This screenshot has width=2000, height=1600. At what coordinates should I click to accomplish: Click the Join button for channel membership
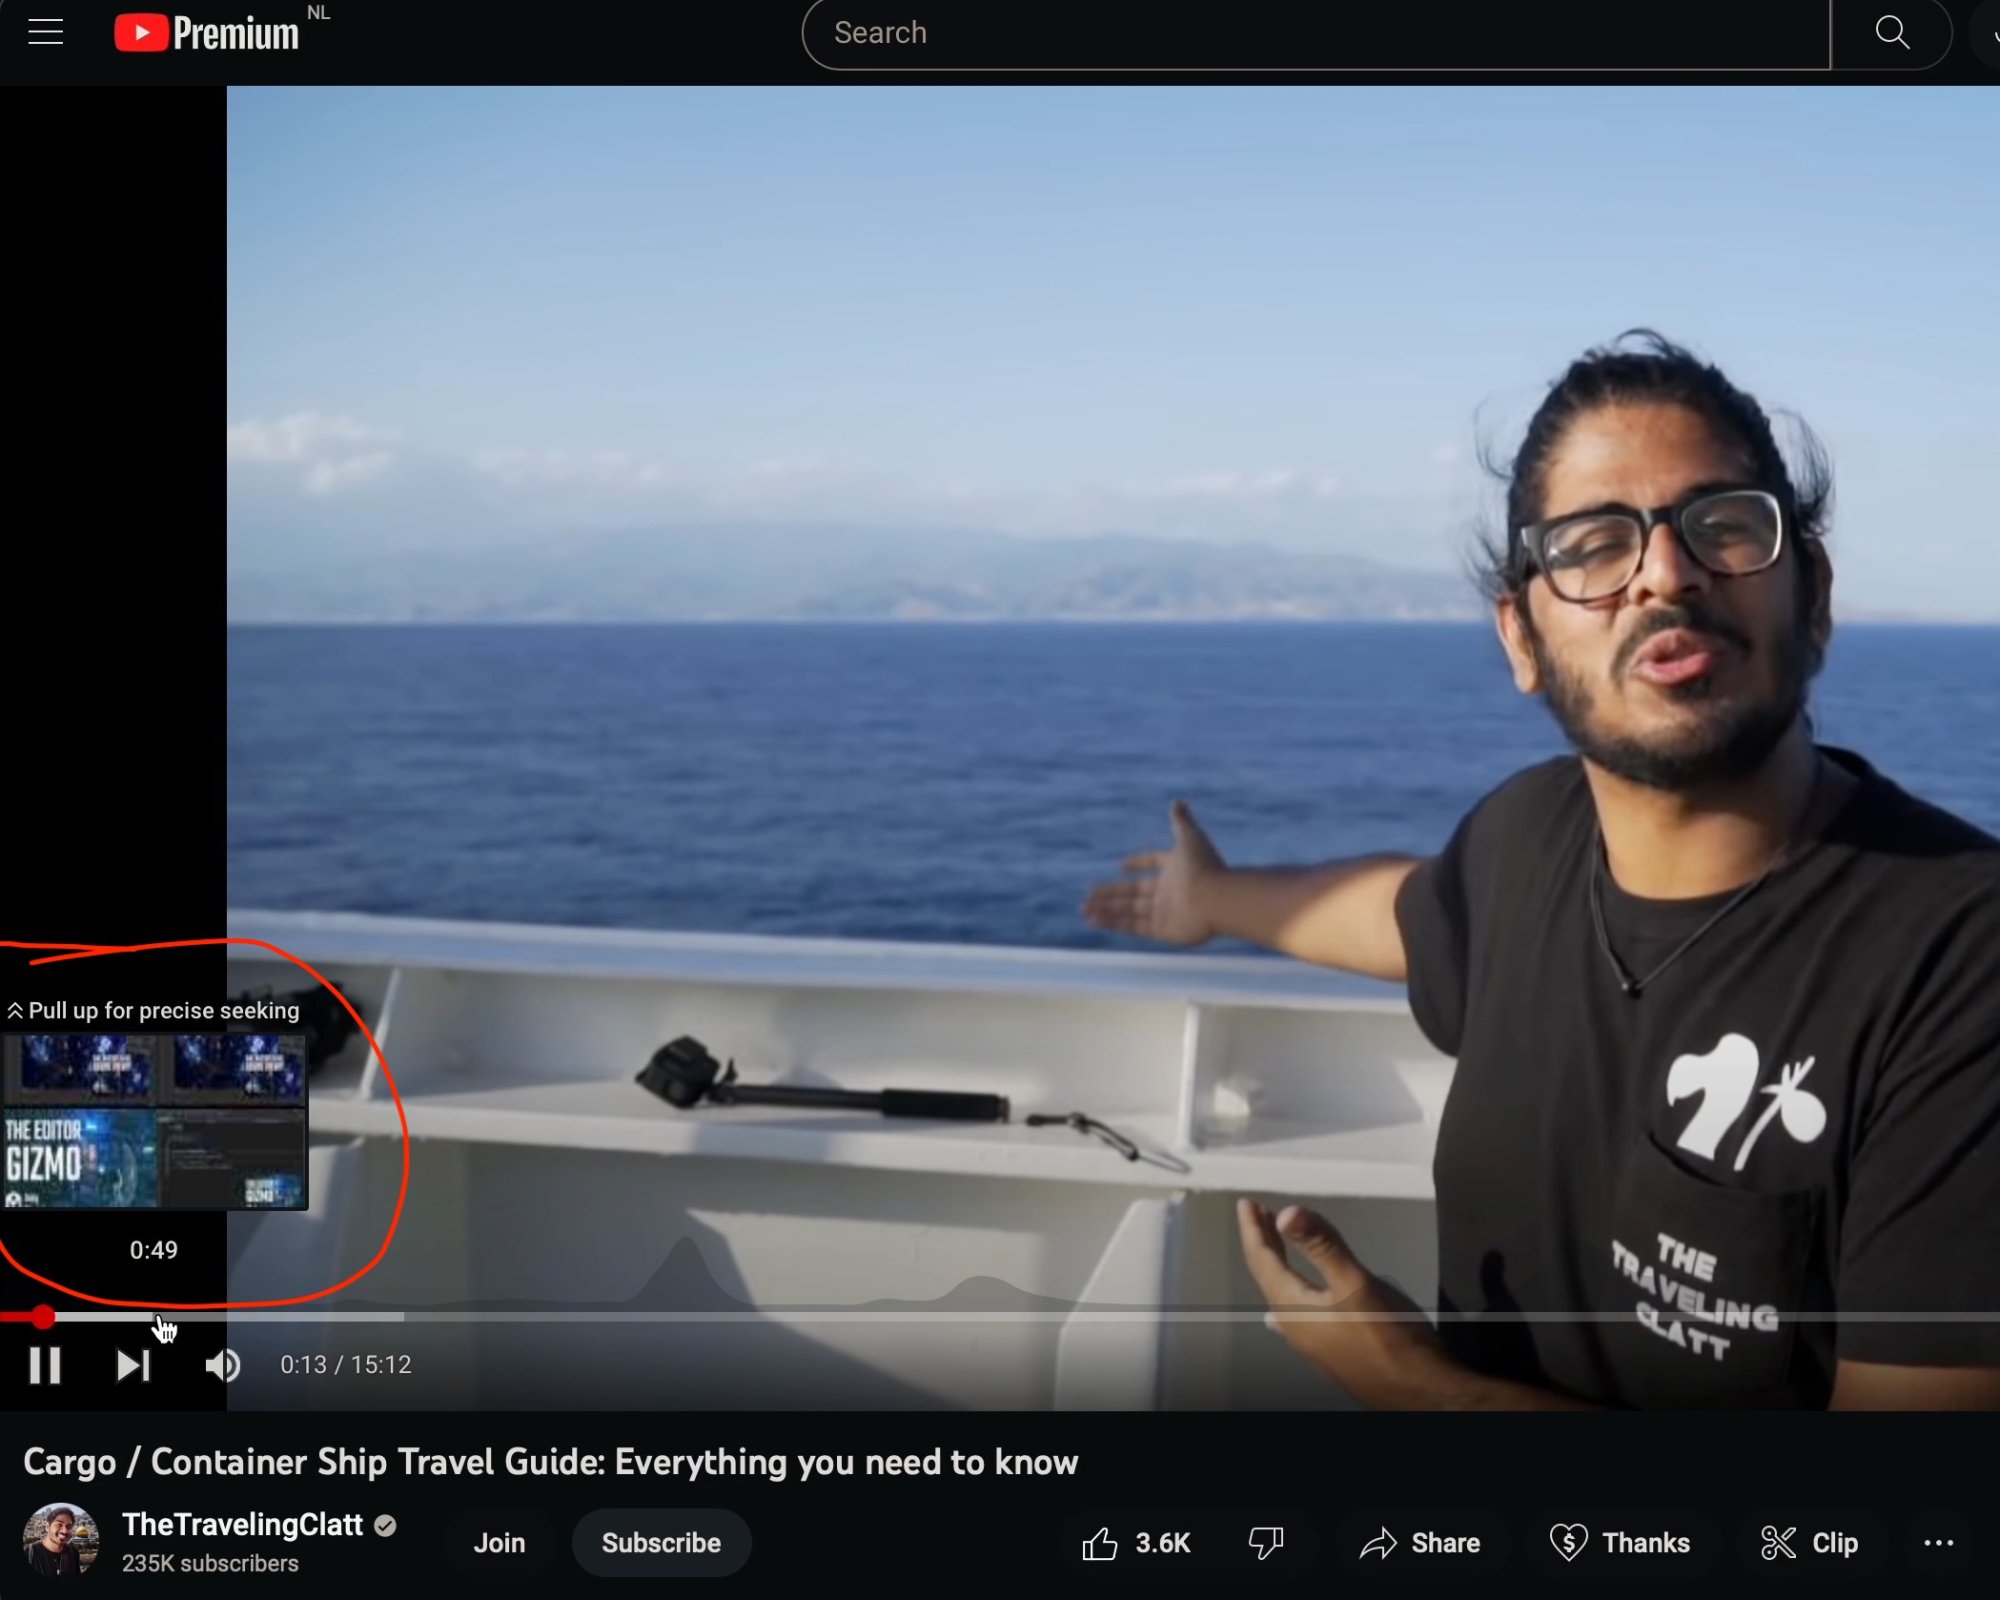coord(498,1541)
